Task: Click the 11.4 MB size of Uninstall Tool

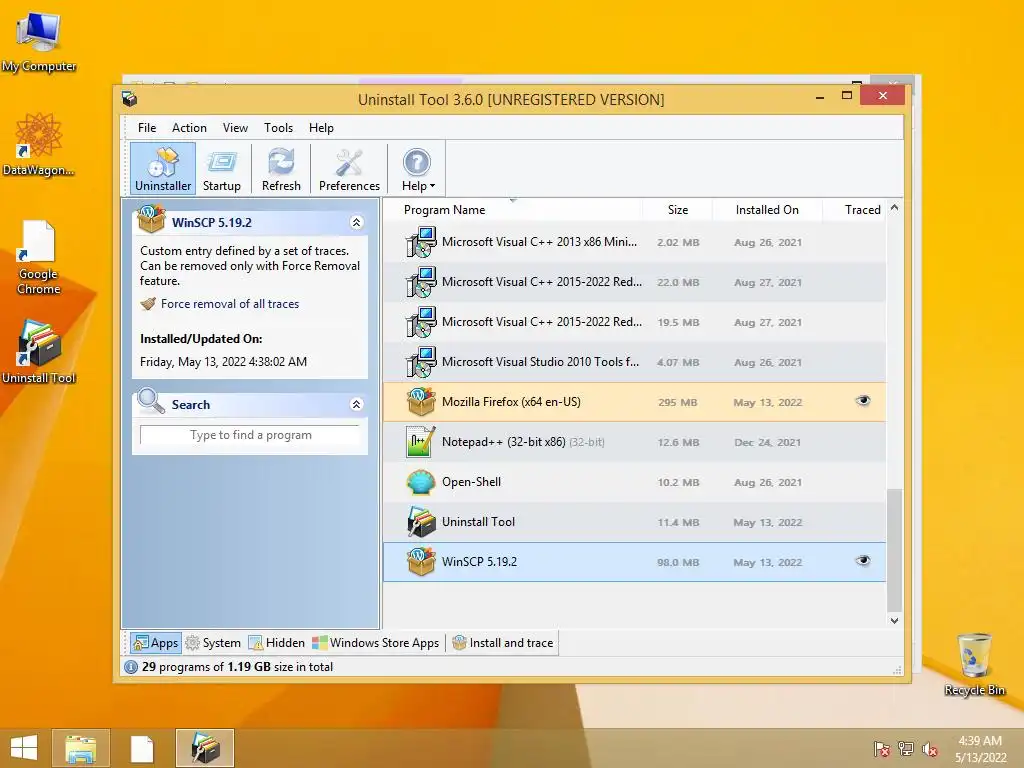Action: [x=678, y=522]
